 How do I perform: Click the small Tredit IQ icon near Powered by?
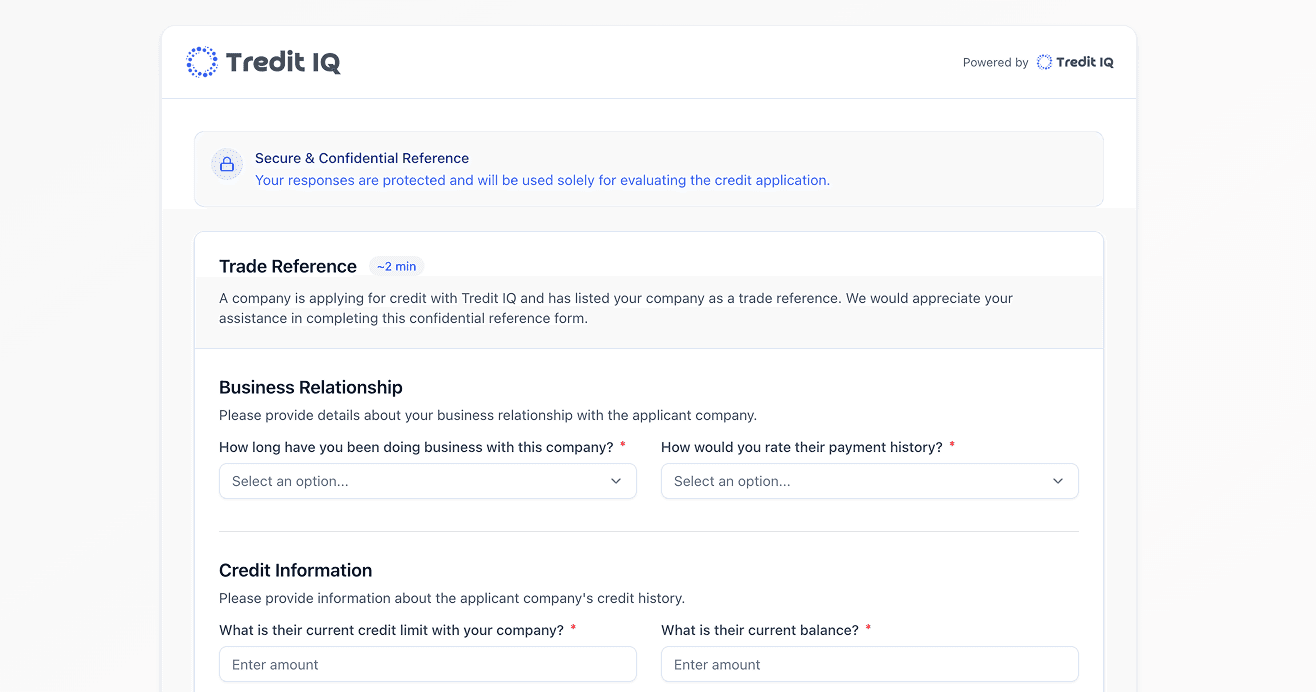click(x=1041, y=61)
